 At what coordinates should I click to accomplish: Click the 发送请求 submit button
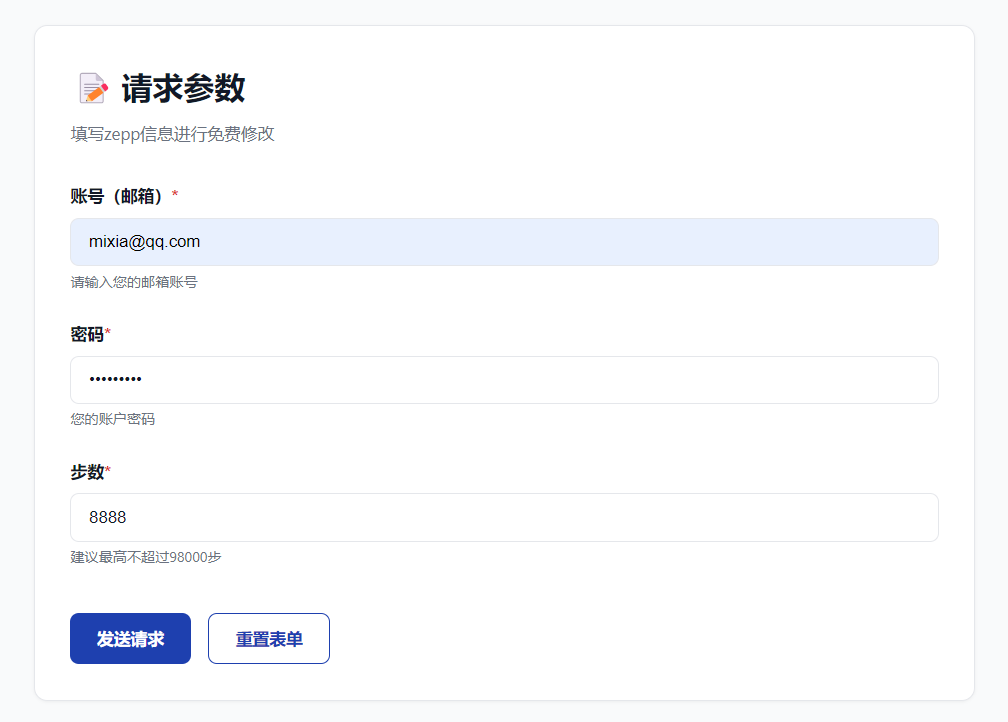pyautogui.click(x=130, y=638)
